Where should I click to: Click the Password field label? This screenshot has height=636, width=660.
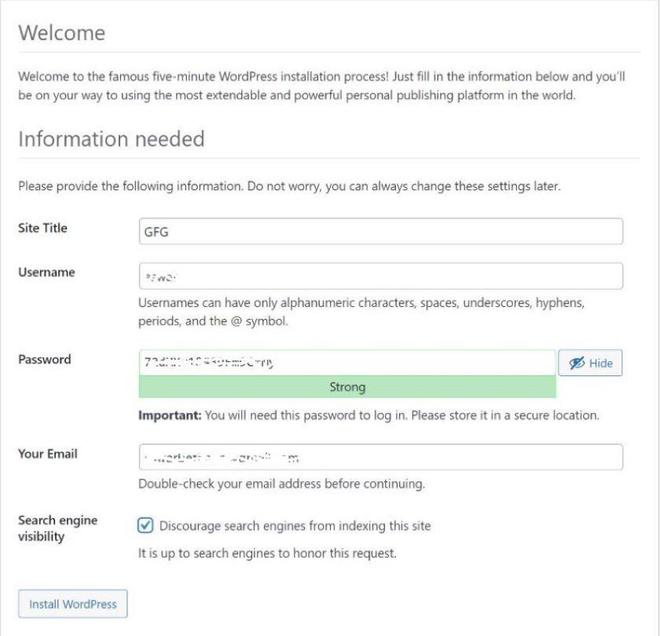(45, 359)
